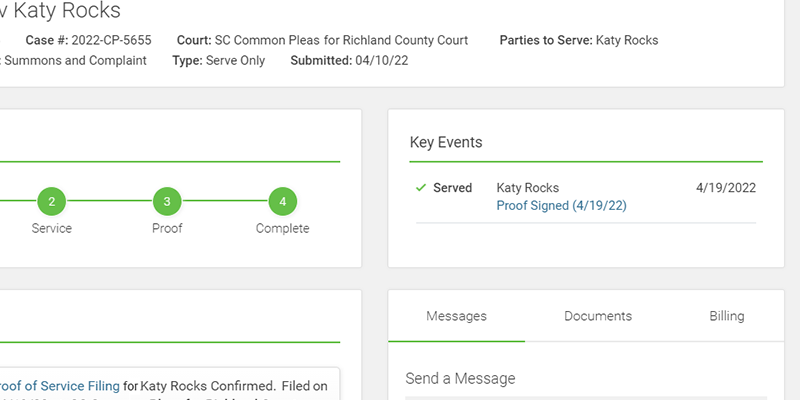
Task: Click the step 2 Service circle
Action: click(51, 202)
